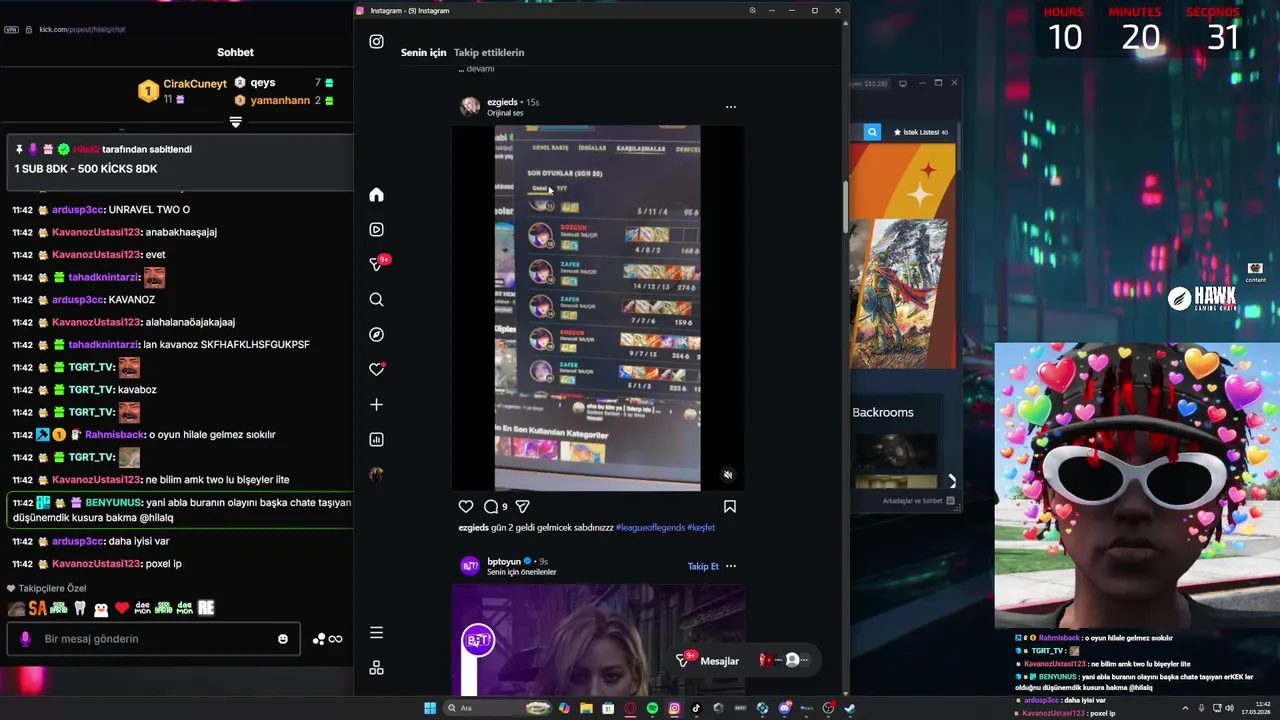The image size is (1280, 720).
Task: Switch to Takip ettiklerin feed tab
Action: coord(489,52)
